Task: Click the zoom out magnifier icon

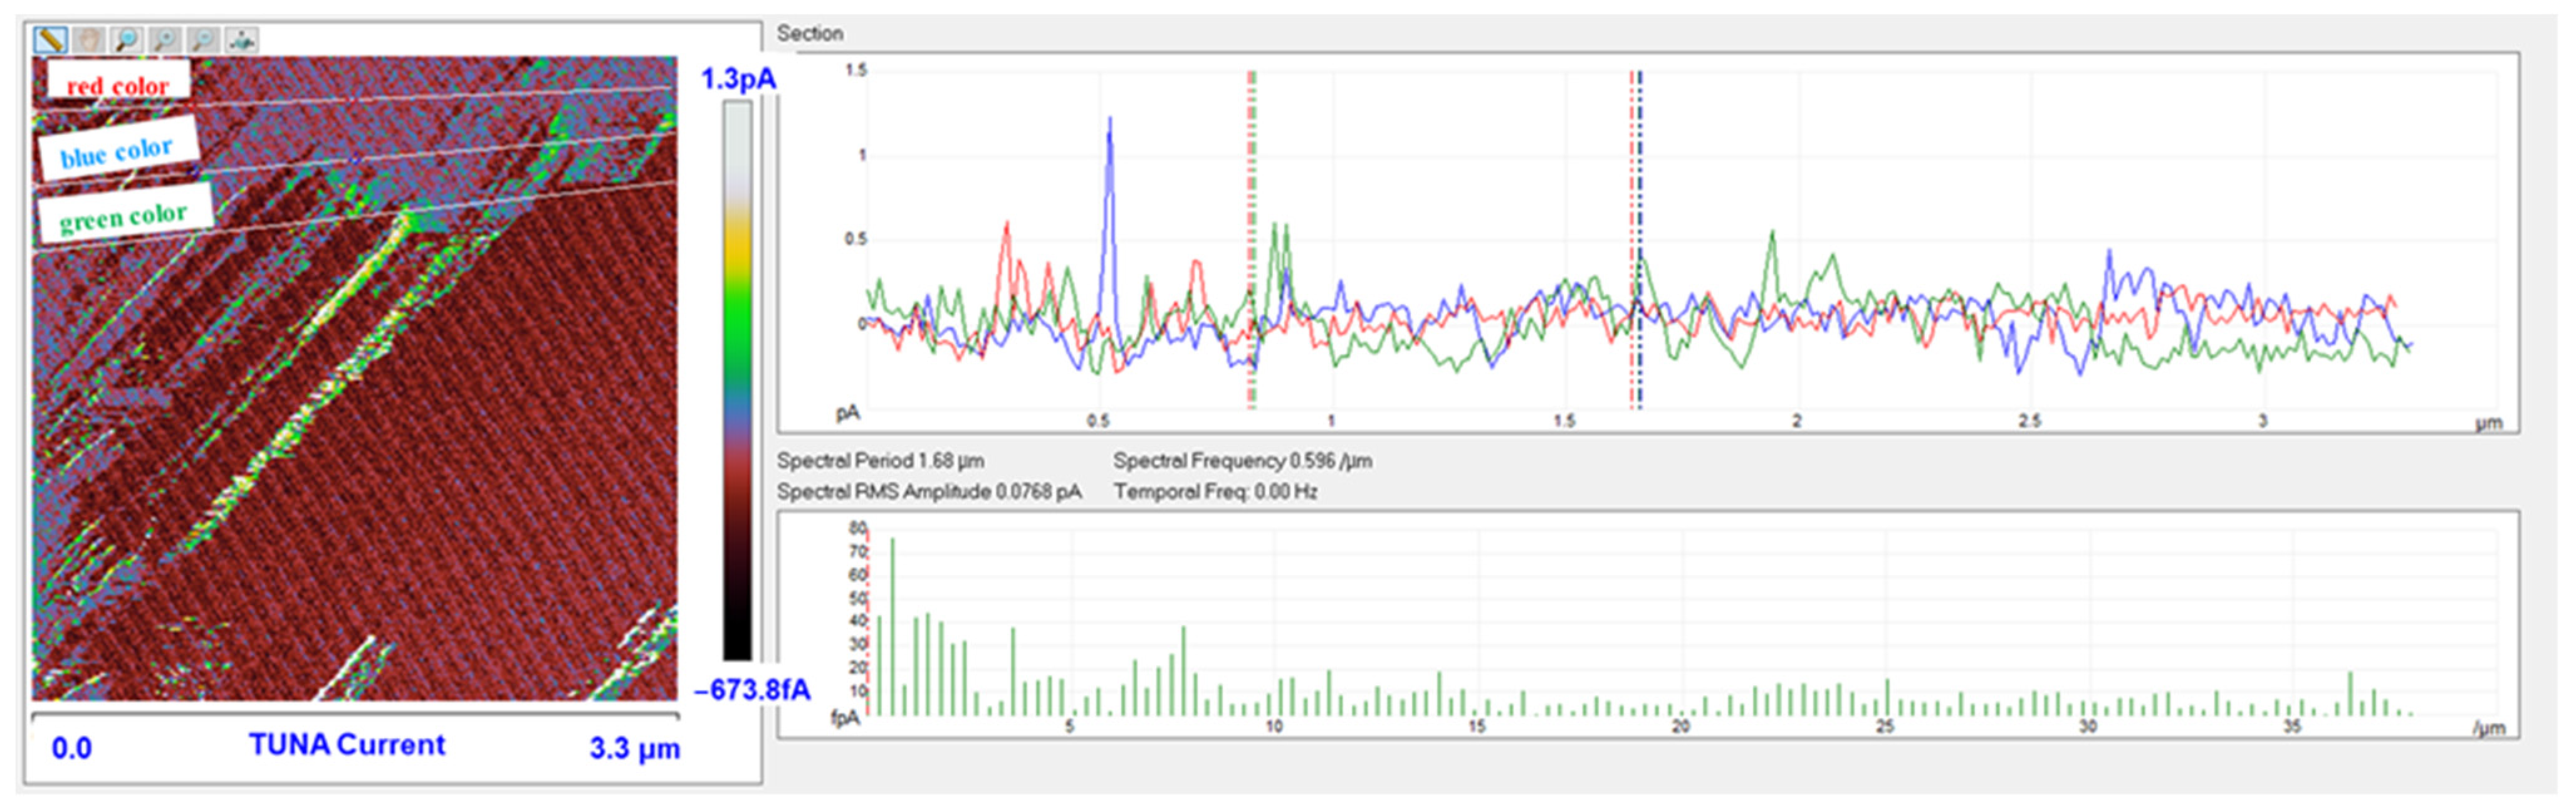Action: coord(203,39)
